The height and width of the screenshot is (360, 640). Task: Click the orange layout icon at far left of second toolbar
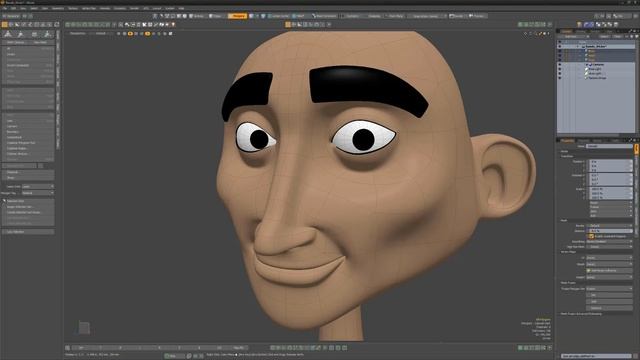[x=4, y=24]
